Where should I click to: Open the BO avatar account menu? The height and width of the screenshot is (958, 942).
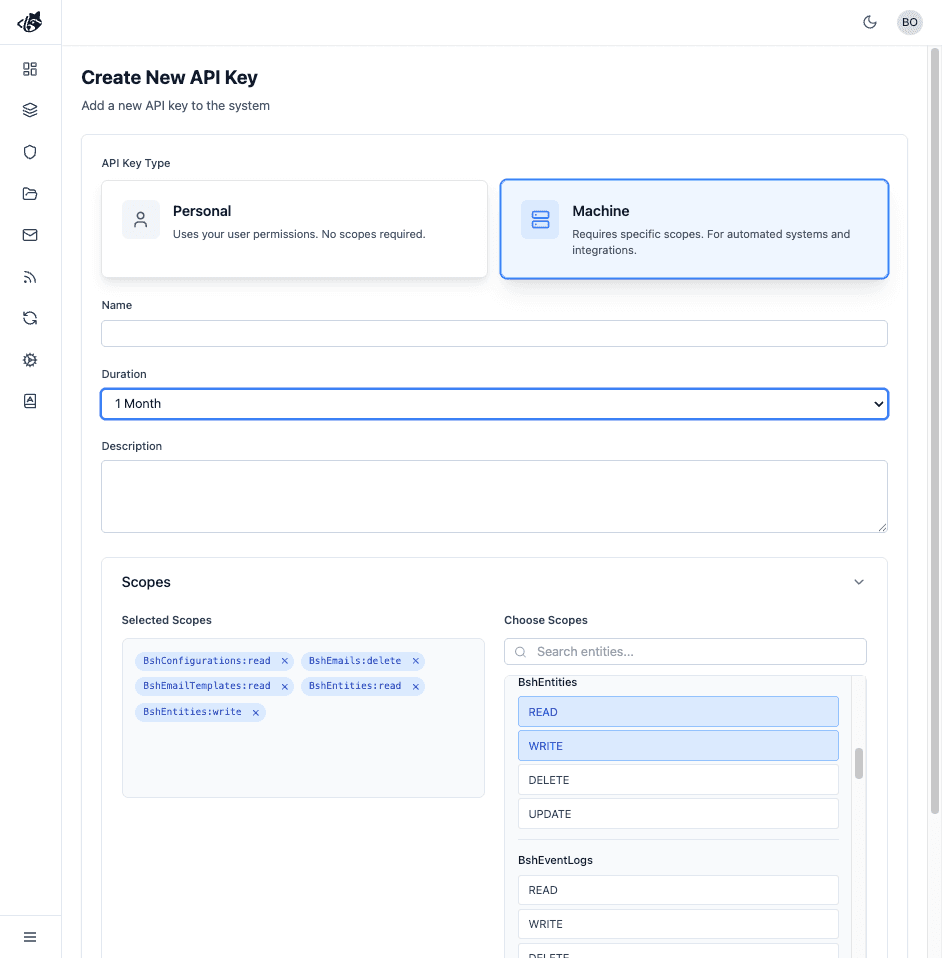(x=909, y=22)
